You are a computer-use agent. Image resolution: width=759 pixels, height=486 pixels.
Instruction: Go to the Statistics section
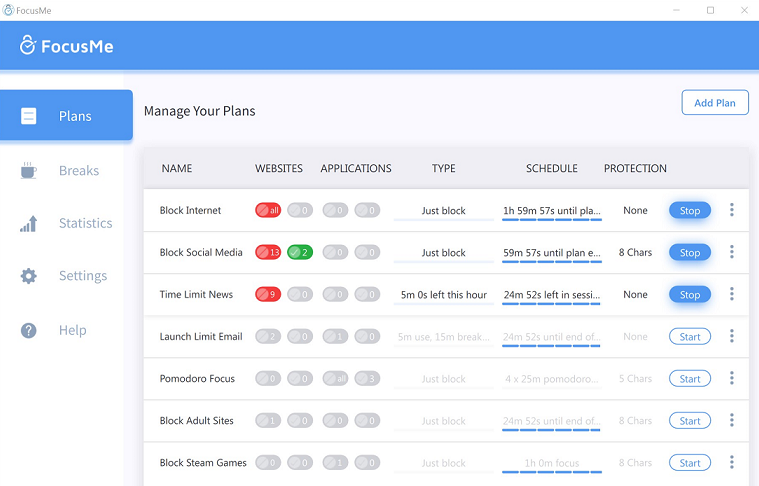coord(66,223)
